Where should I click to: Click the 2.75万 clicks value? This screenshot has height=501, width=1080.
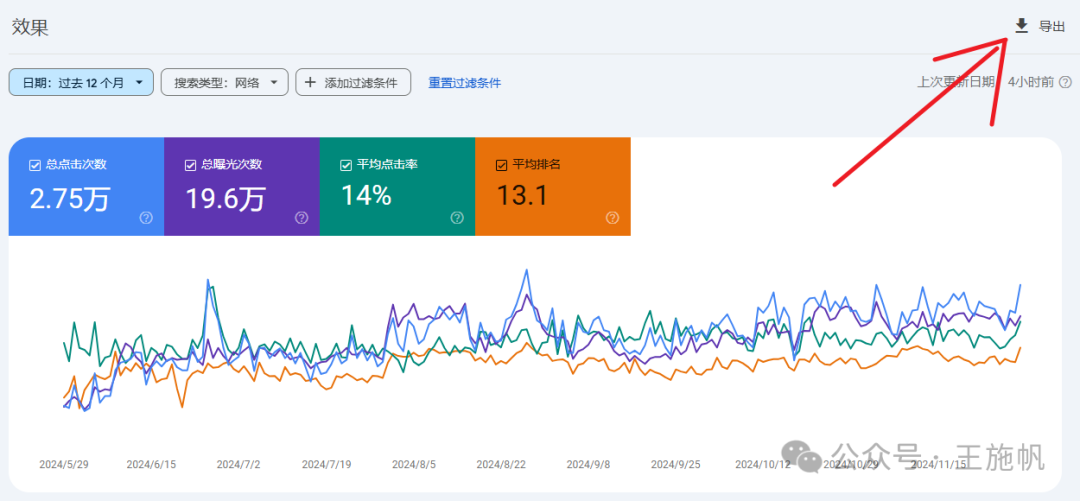pos(70,198)
